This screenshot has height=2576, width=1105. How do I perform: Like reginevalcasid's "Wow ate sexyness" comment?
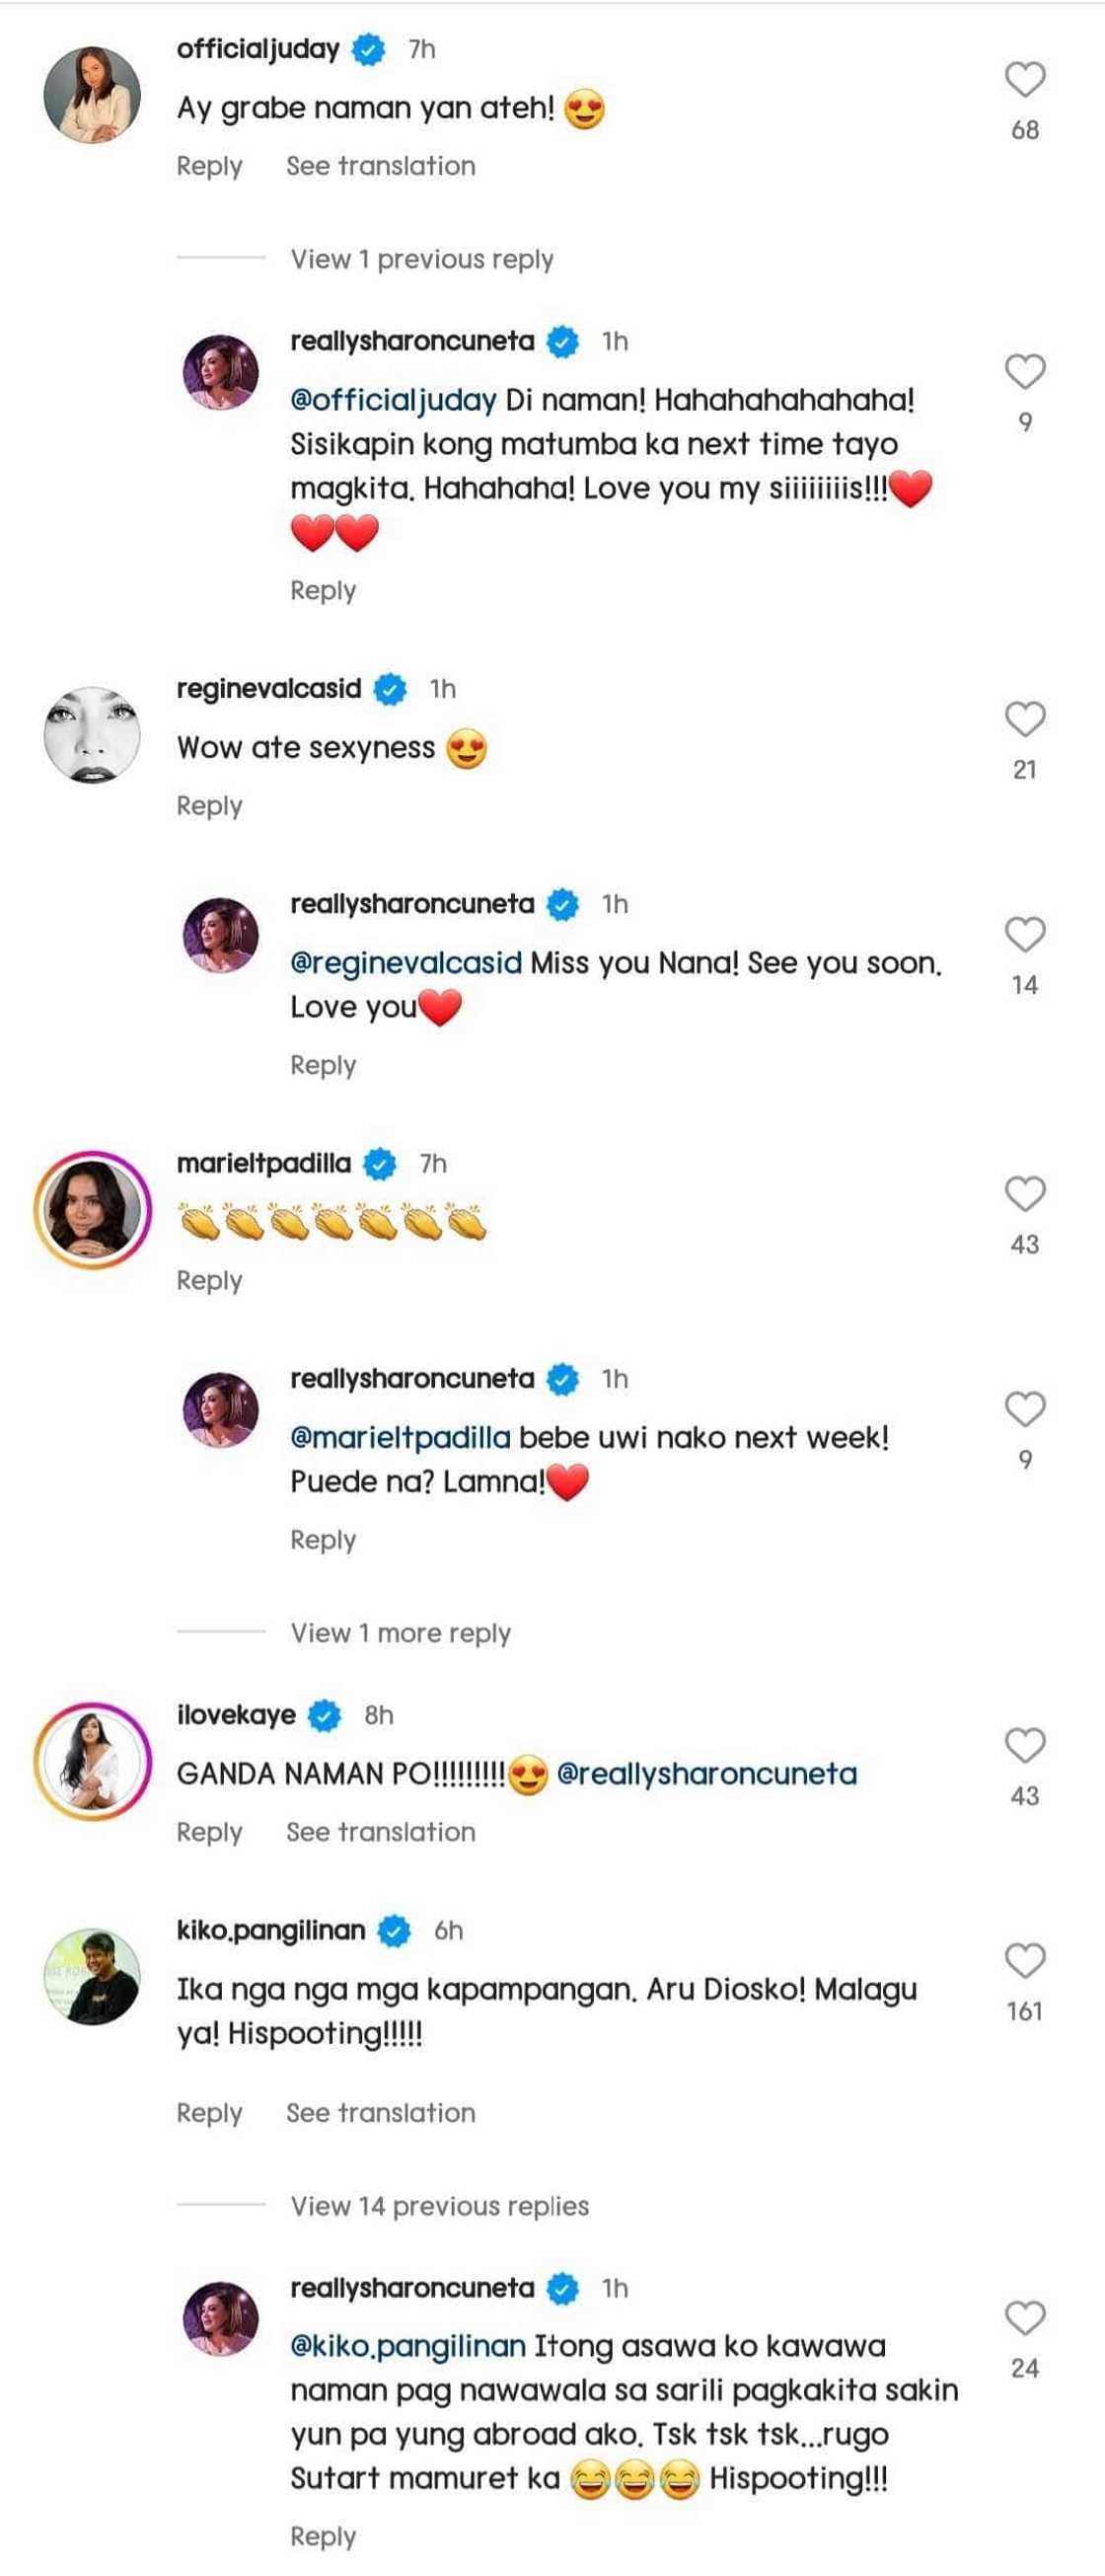pyautogui.click(x=1024, y=719)
